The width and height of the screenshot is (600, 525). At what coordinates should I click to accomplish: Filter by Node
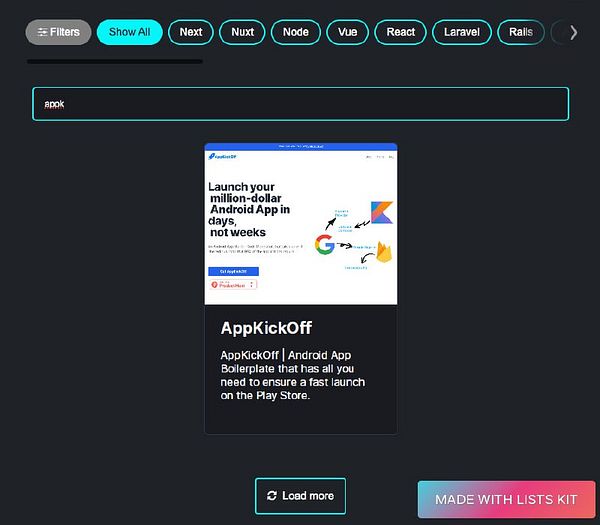pos(296,32)
